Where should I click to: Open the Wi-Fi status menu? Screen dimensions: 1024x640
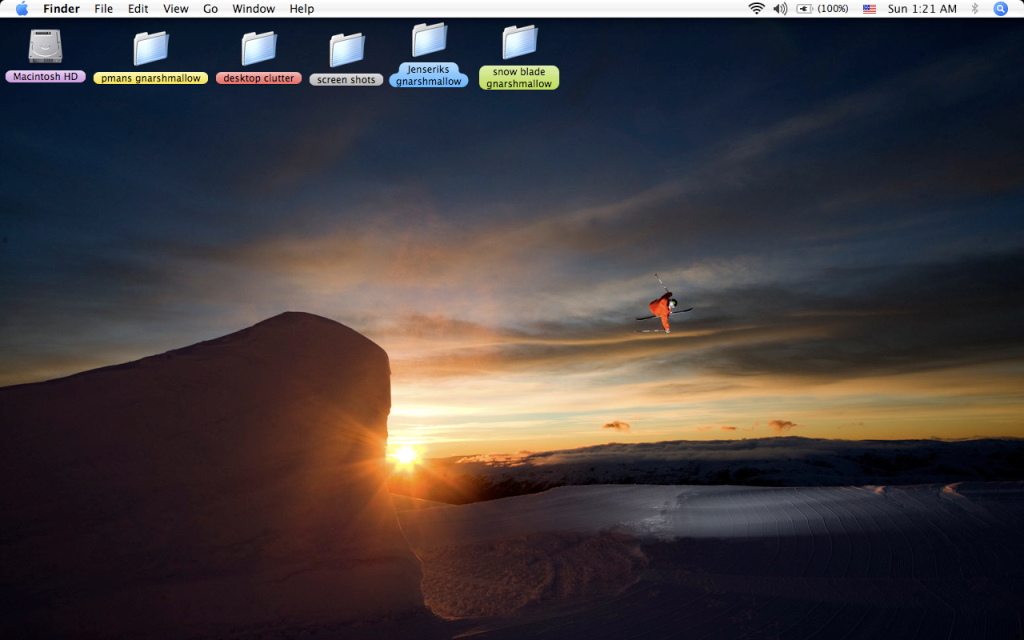[756, 9]
